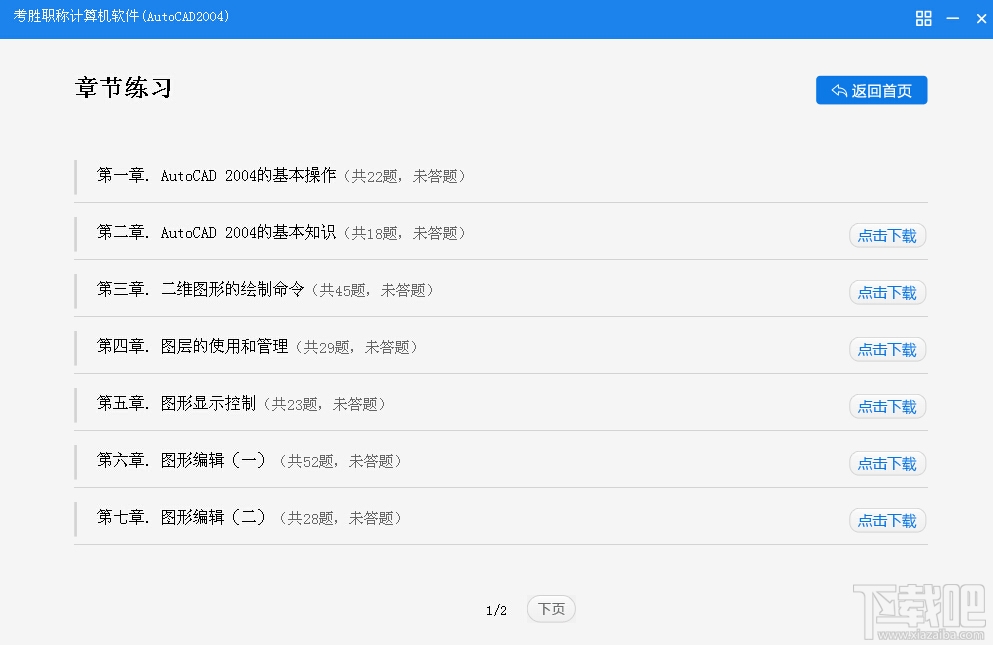Image resolution: width=993 pixels, height=645 pixels.
Task: Download chapter three via 点击下载
Action: [887, 293]
